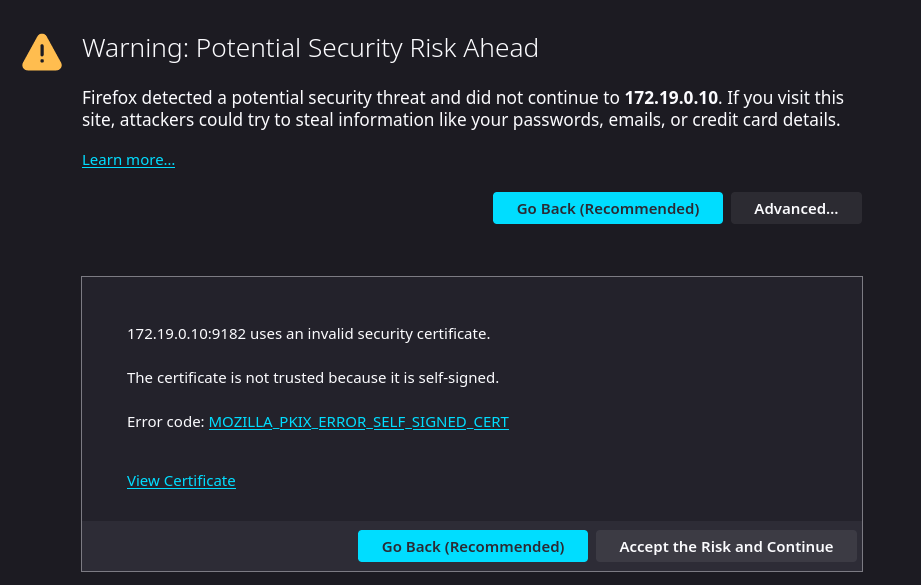Click Accept the Risk and Continue
The height and width of the screenshot is (585, 921).
[x=726, y=547]
